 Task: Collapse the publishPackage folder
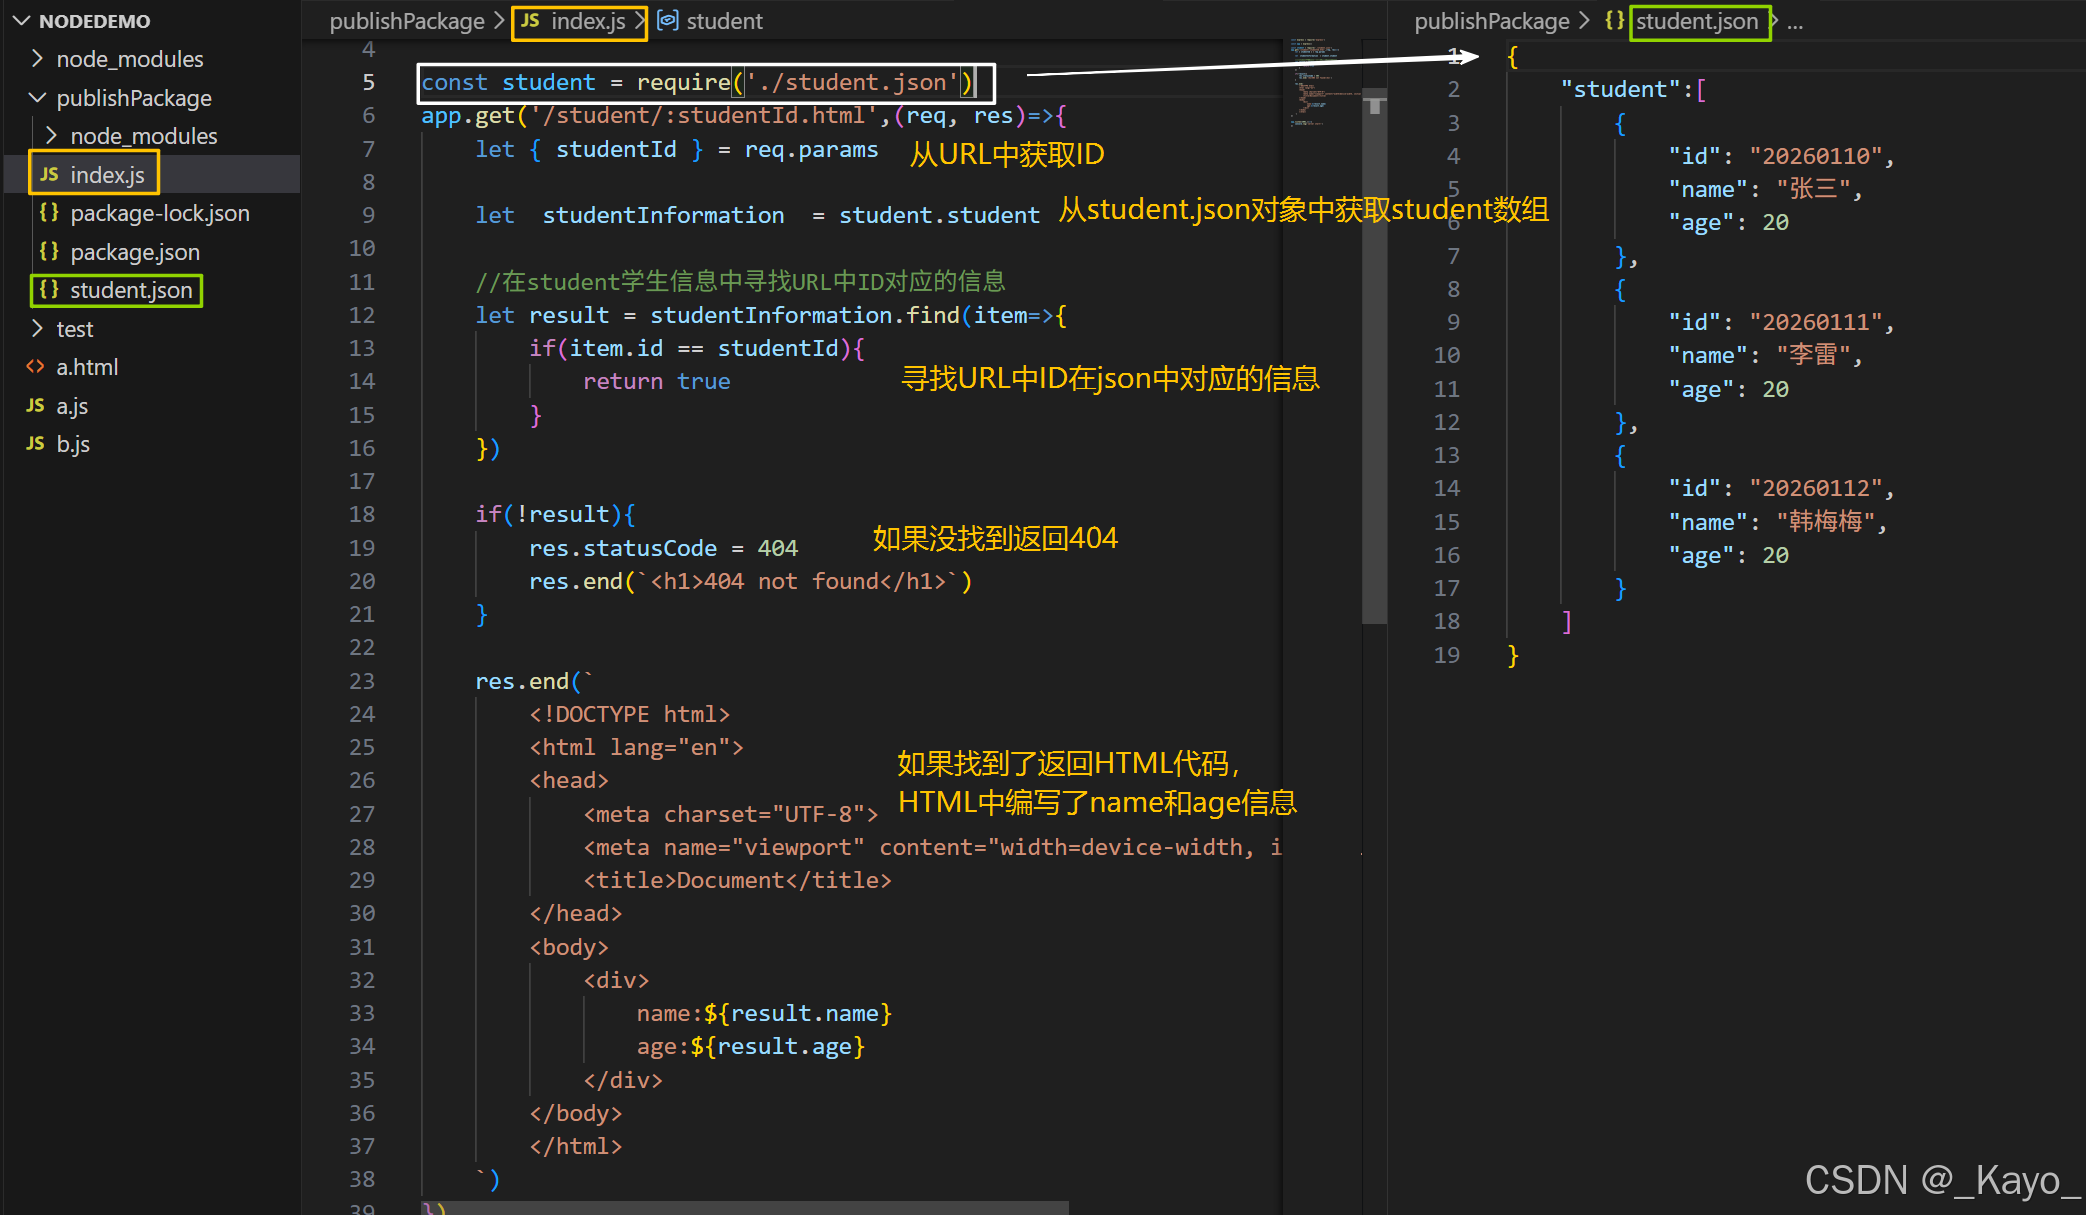click(x=37, y=98)
